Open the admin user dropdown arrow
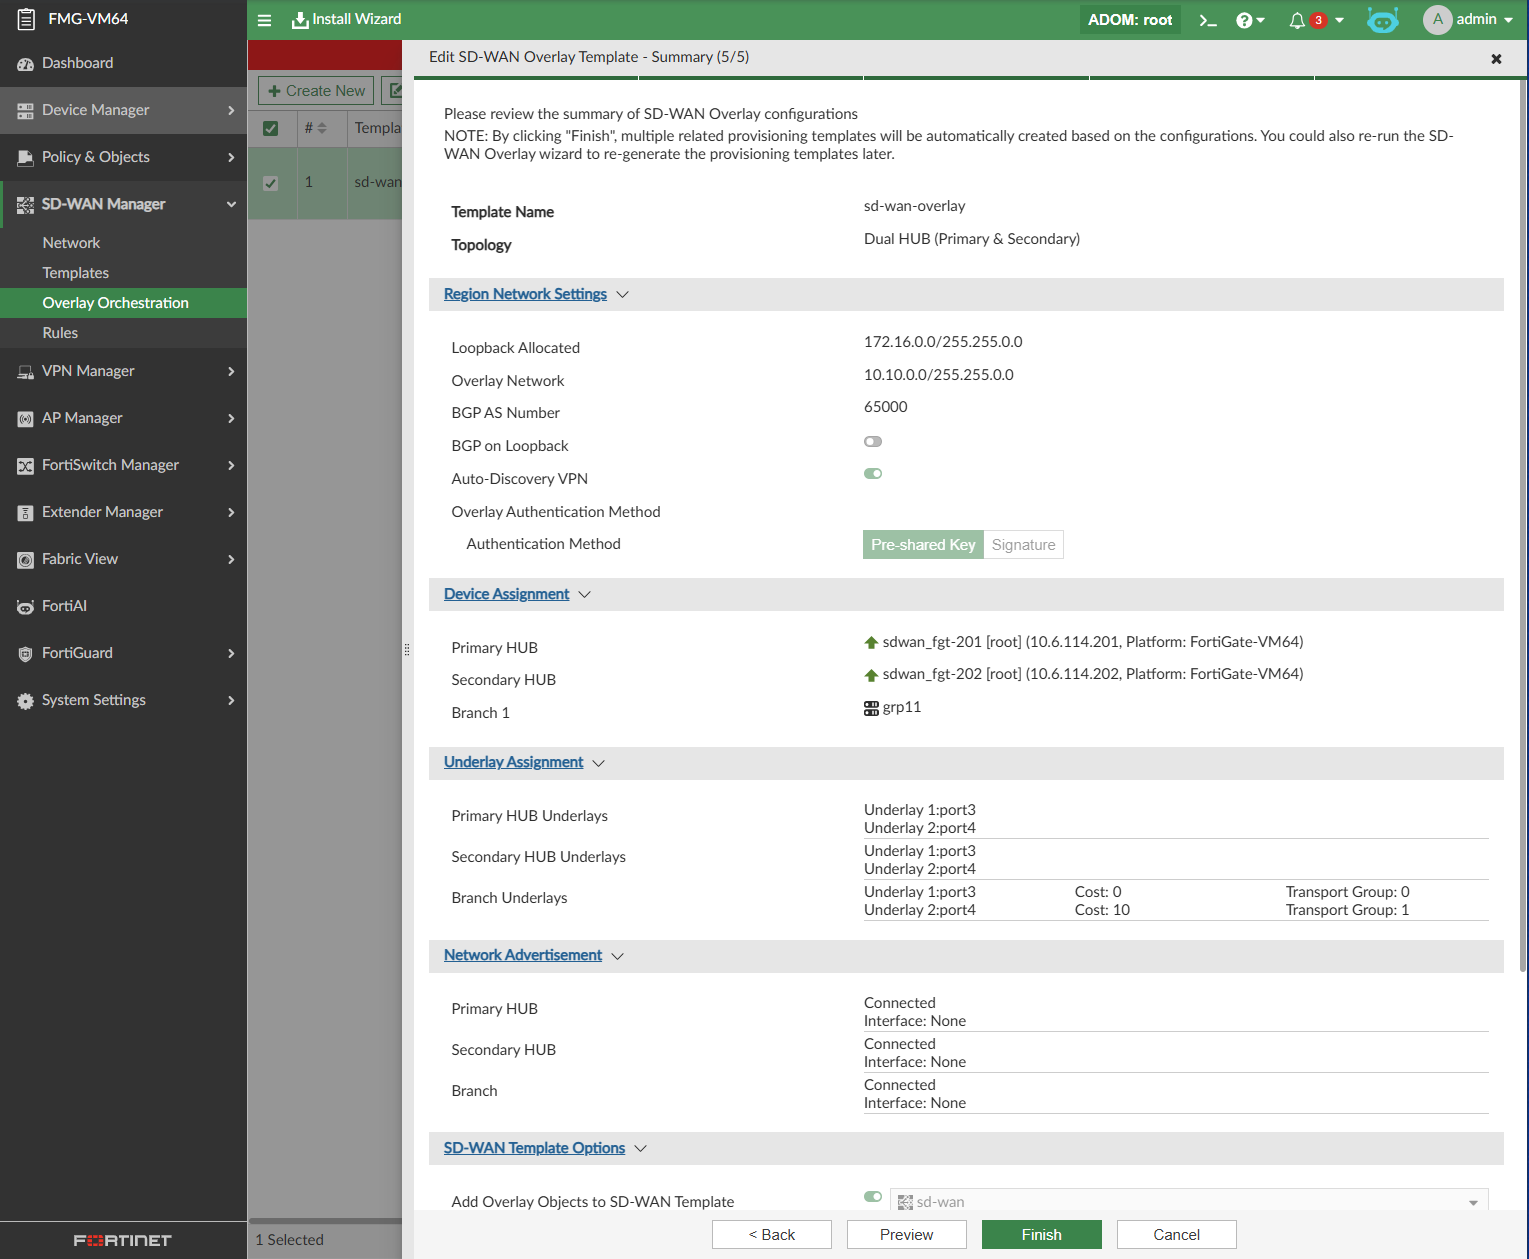The image size is (1529, 1259). 1508,20
